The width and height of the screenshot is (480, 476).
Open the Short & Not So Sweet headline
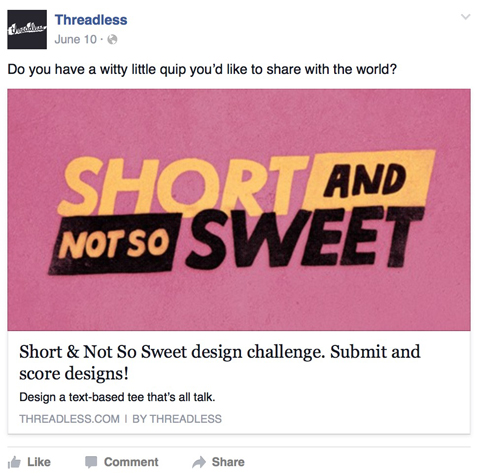(220, 362)
